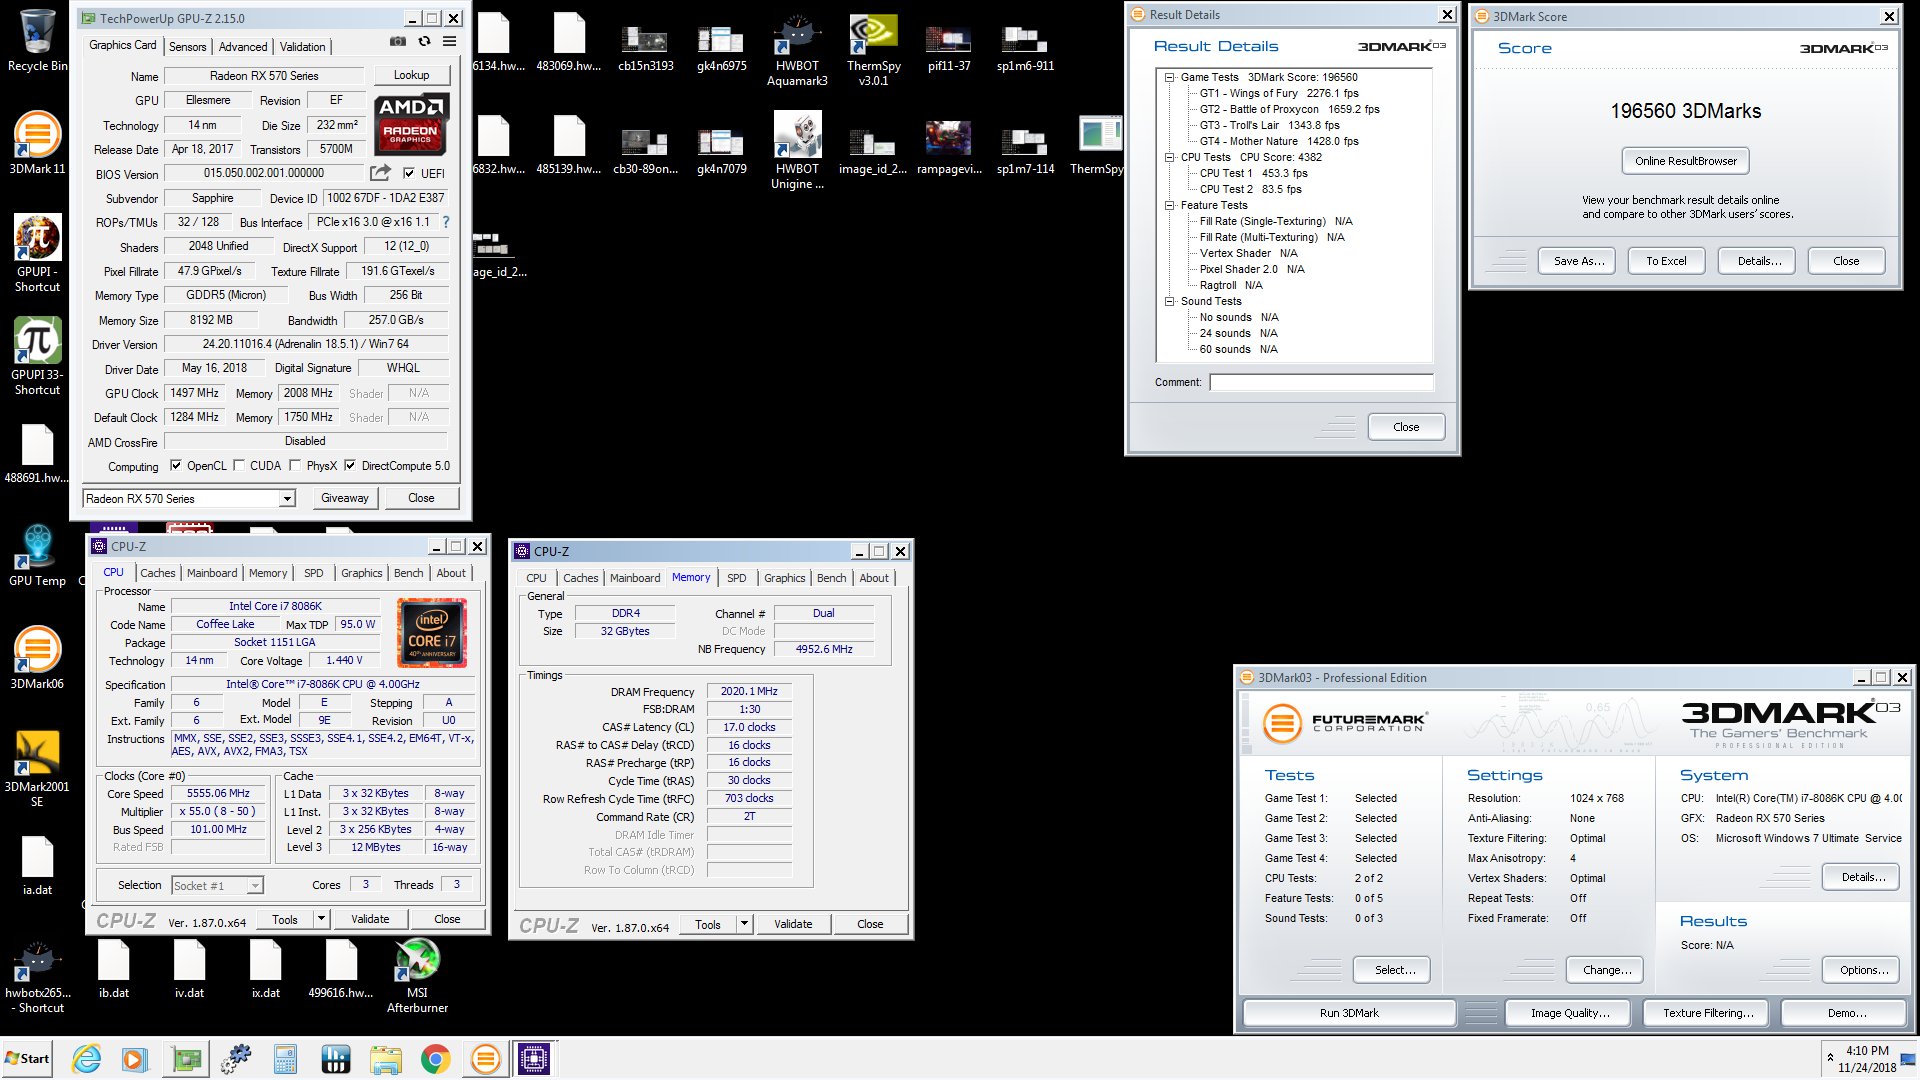Switch to Advanced tab in GPU-Z

click(243, 46)
